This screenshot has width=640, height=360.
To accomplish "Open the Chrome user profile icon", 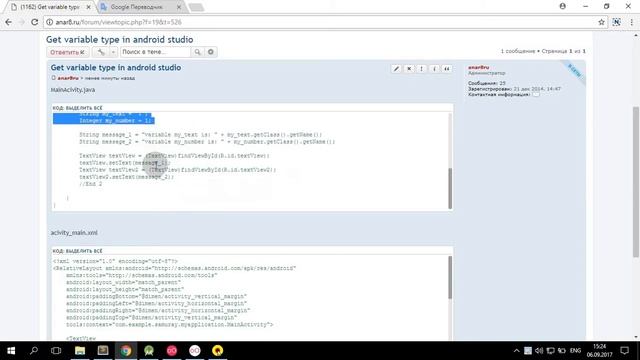I will click(x=562, y=6).
